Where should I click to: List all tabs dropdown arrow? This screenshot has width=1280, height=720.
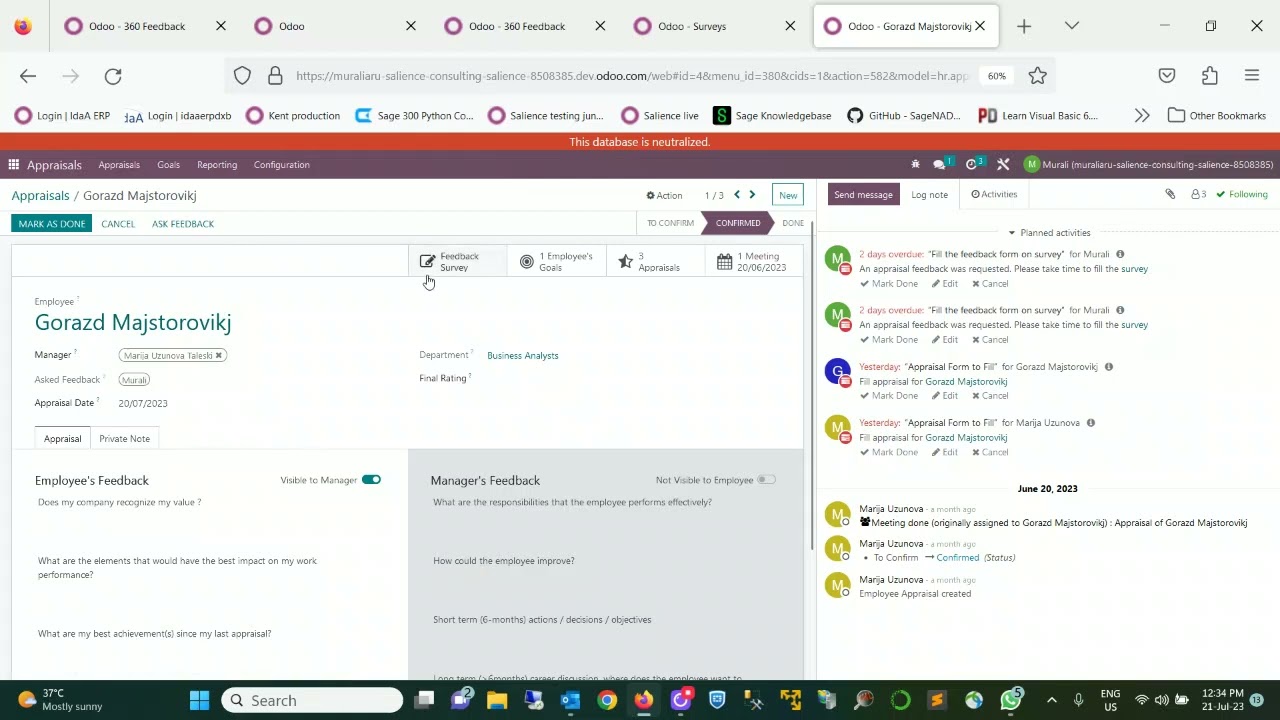[1072, 26]
